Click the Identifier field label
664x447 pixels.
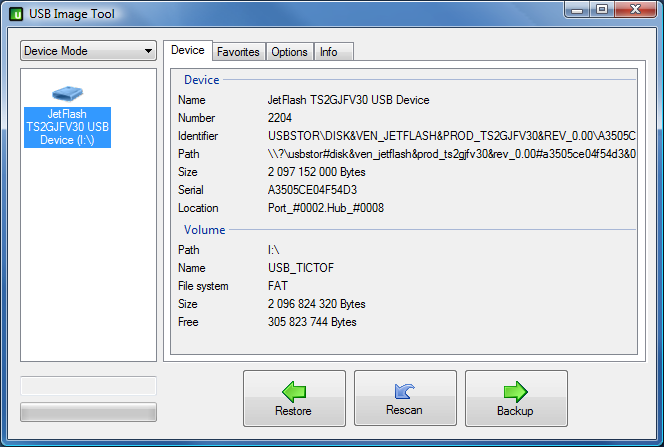pos(198,136)
